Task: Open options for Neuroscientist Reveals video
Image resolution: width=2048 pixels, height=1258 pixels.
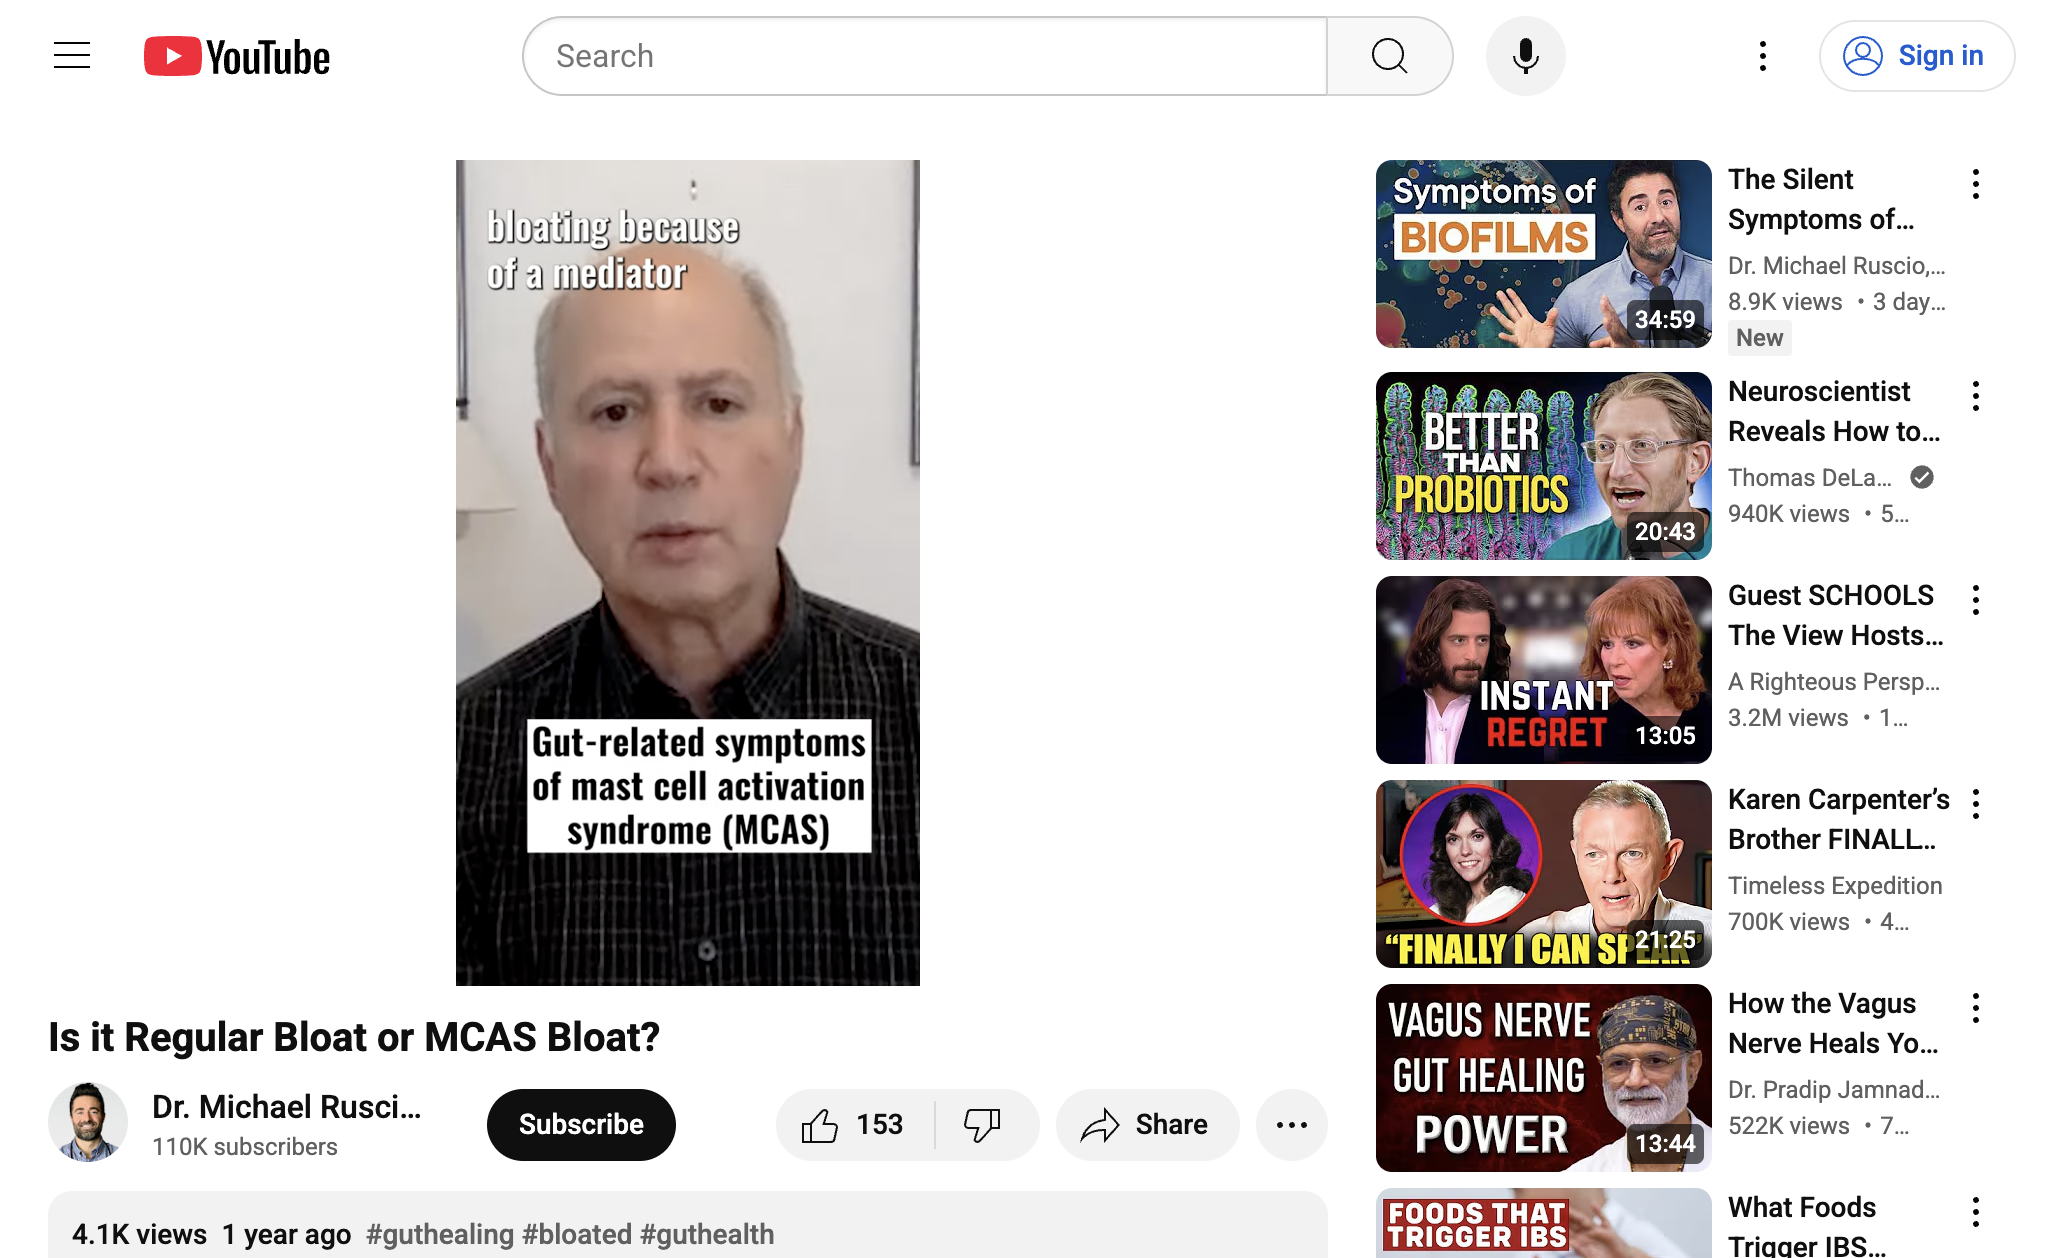Action: [1976, 396]
